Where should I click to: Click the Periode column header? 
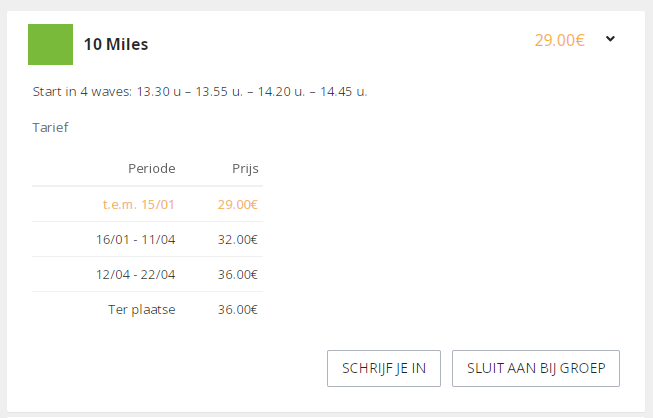(152, 169)
